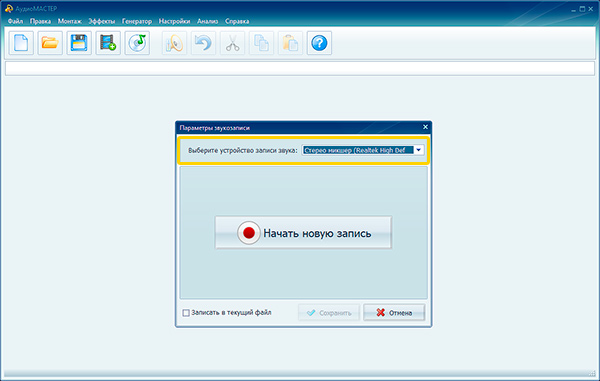This screenshot has width=600, height=381.
Task: Create a new file with the blank page icon
Action: (x=21, y=43)
